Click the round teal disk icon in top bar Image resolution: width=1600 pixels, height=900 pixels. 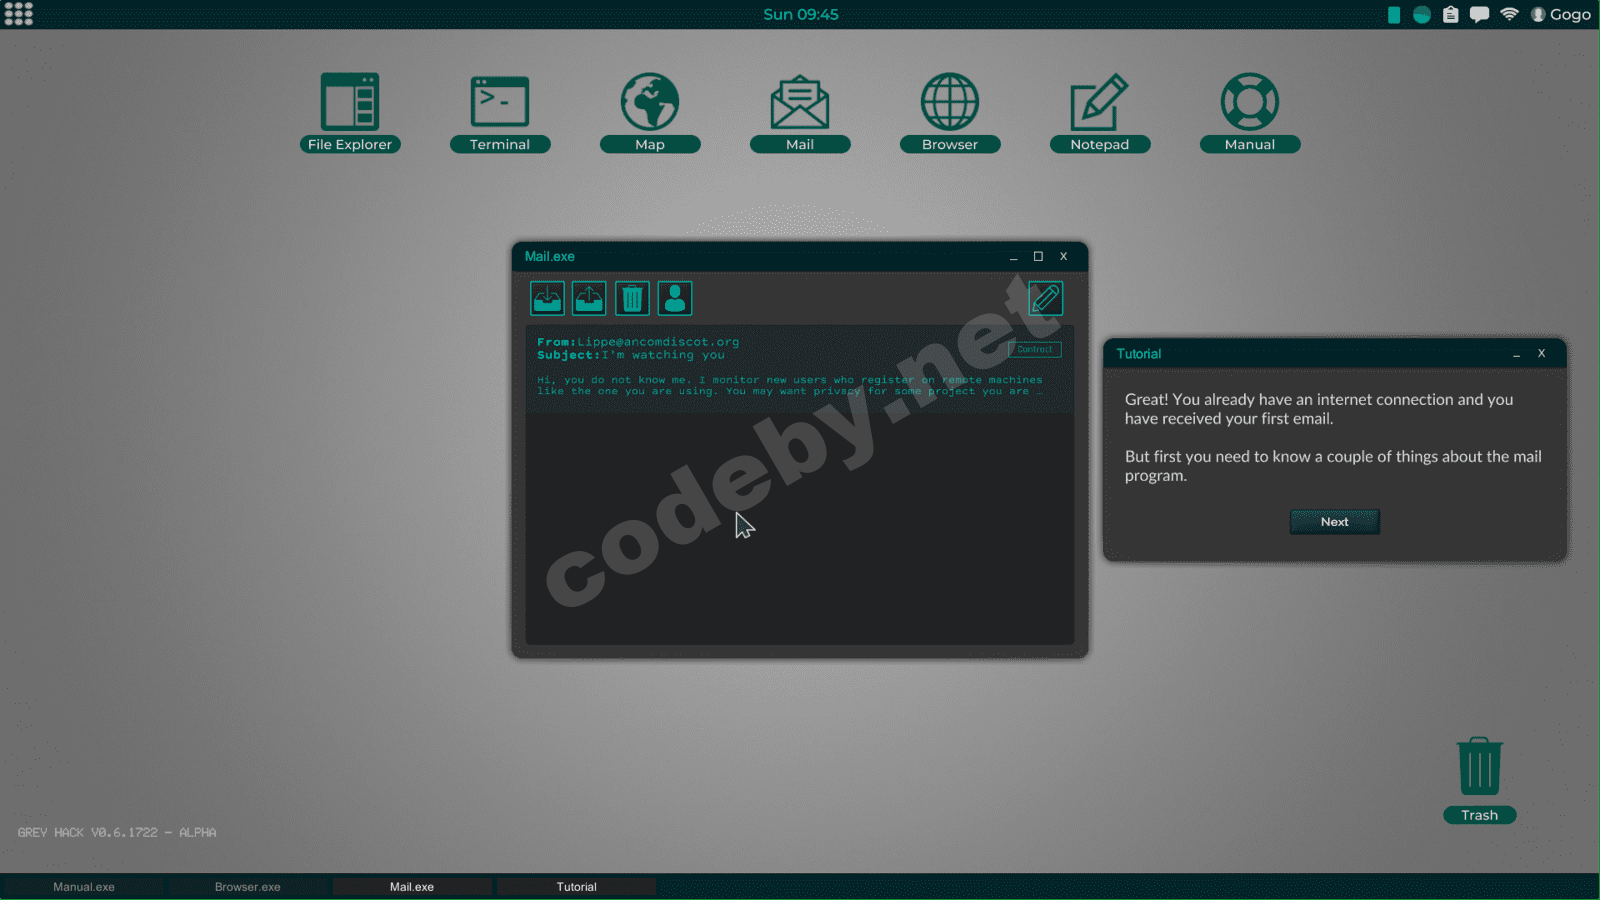click(x=1422, y=14)
